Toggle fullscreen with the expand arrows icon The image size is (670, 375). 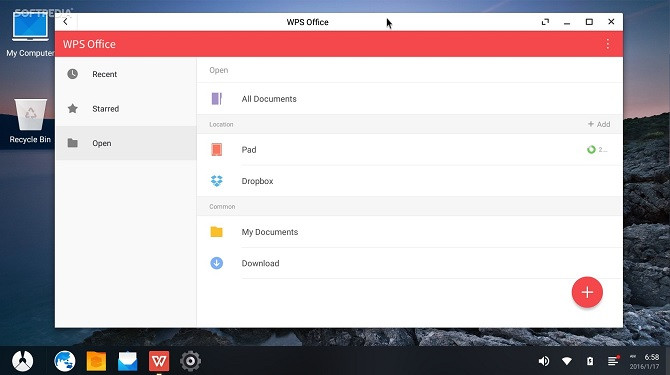click(x=545, y=22)
